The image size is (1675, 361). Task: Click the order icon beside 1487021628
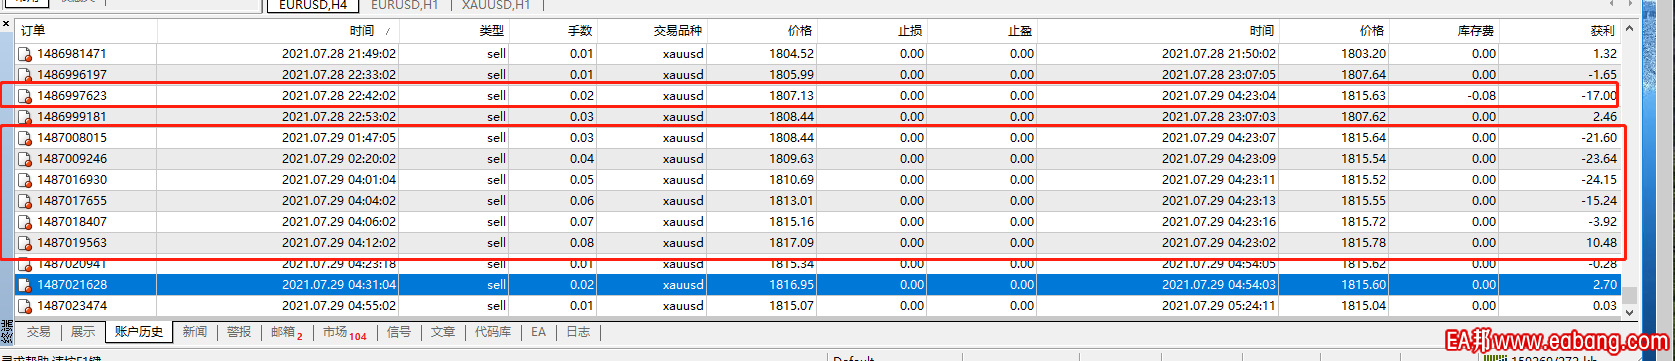pos(25,285)
